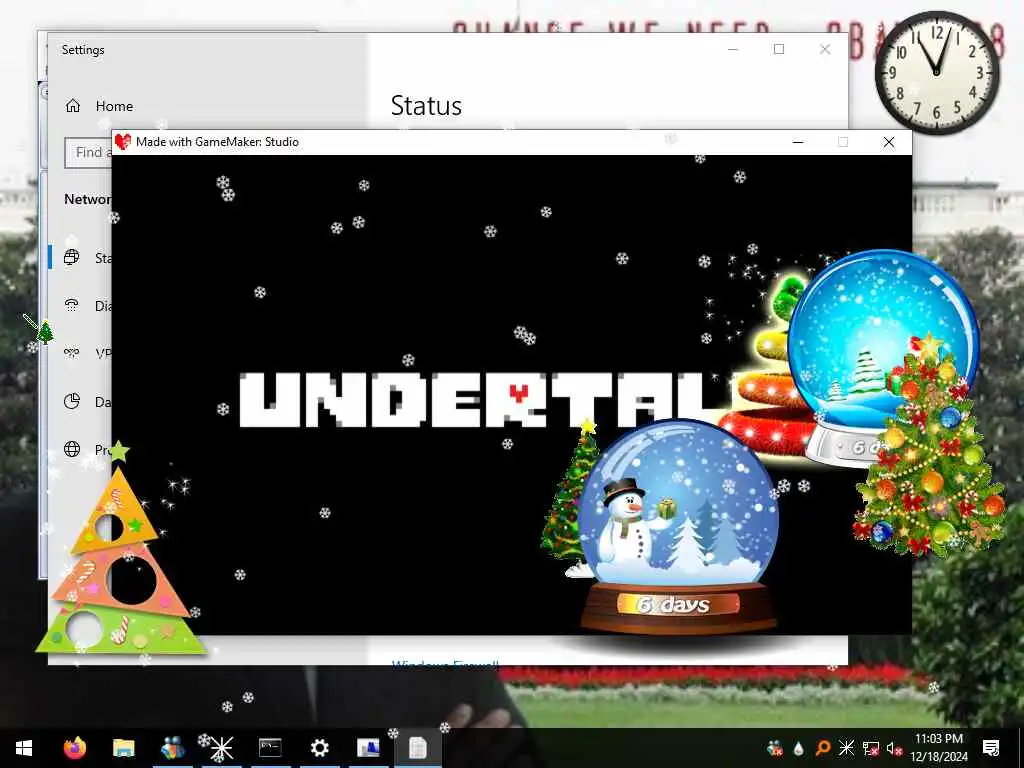Screen dimensions: 1024x768
Task: Click the snowman snow globe widget
Action: (x=677, y=527)
